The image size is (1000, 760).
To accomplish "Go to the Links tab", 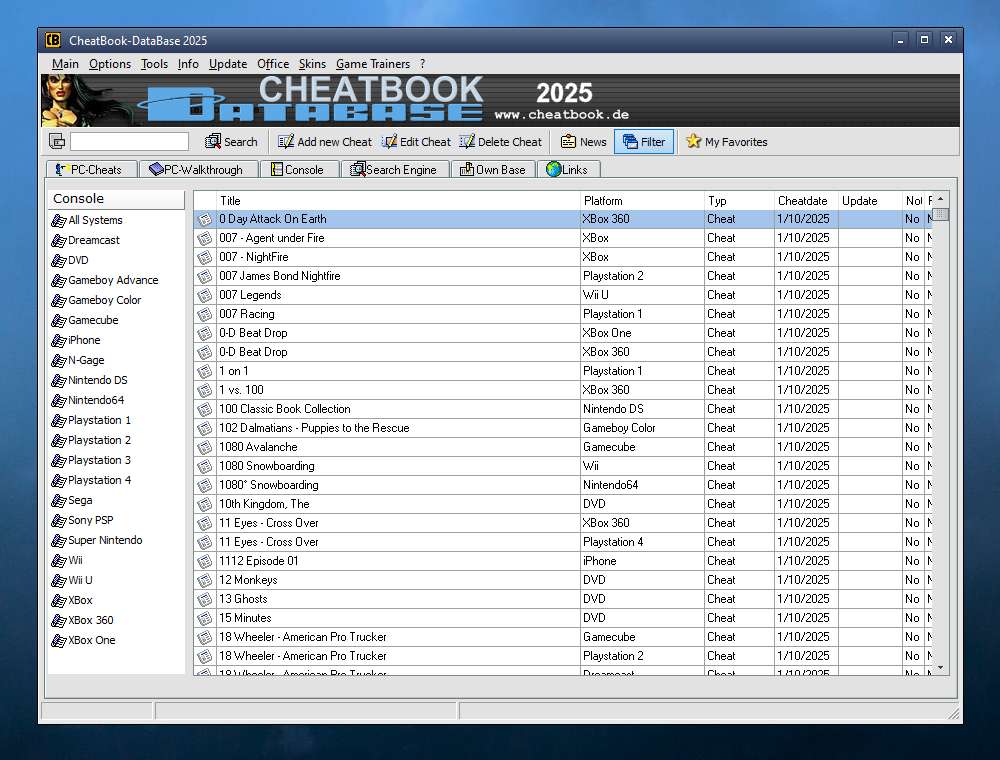I will tap(568, 170).
